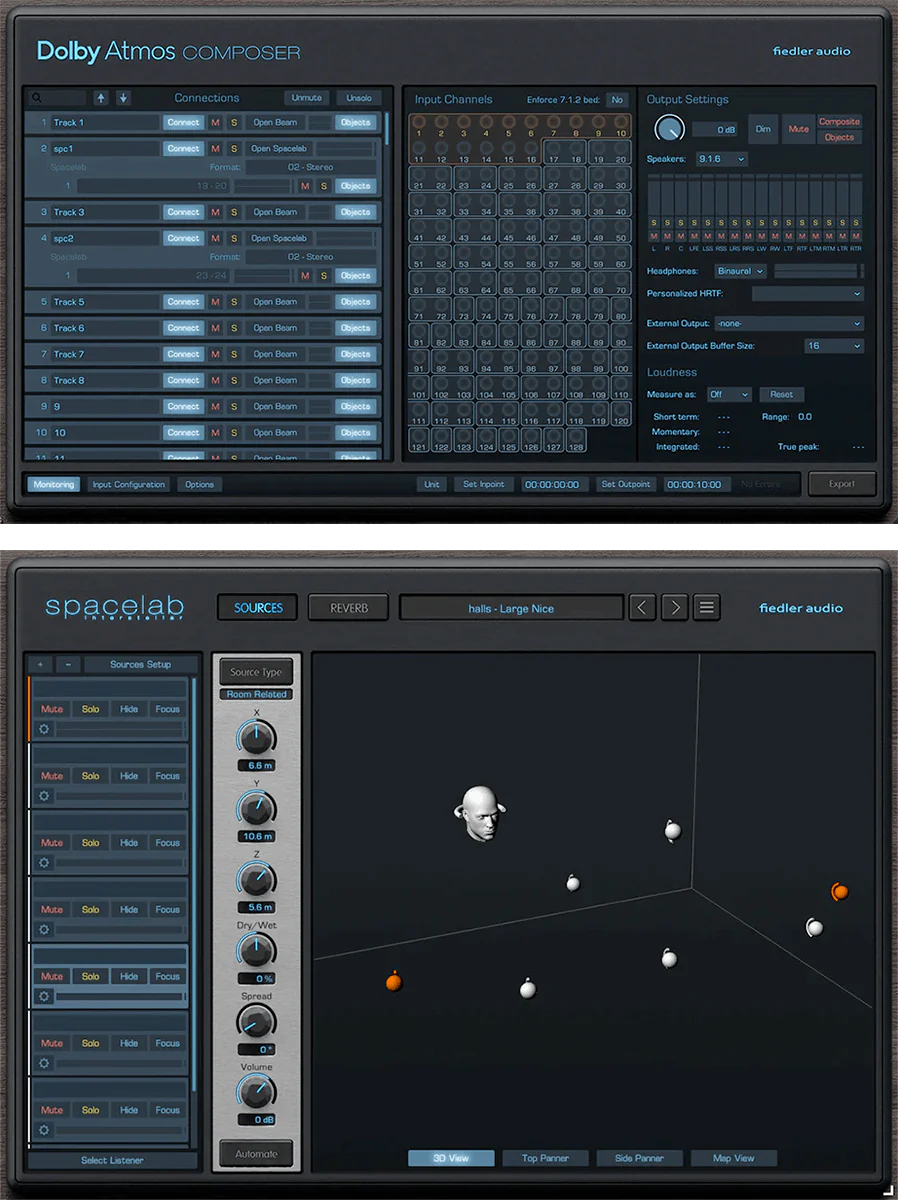Click the minus icon in Sources Setup
This screenshot has width=898, height=1200.
67,664
